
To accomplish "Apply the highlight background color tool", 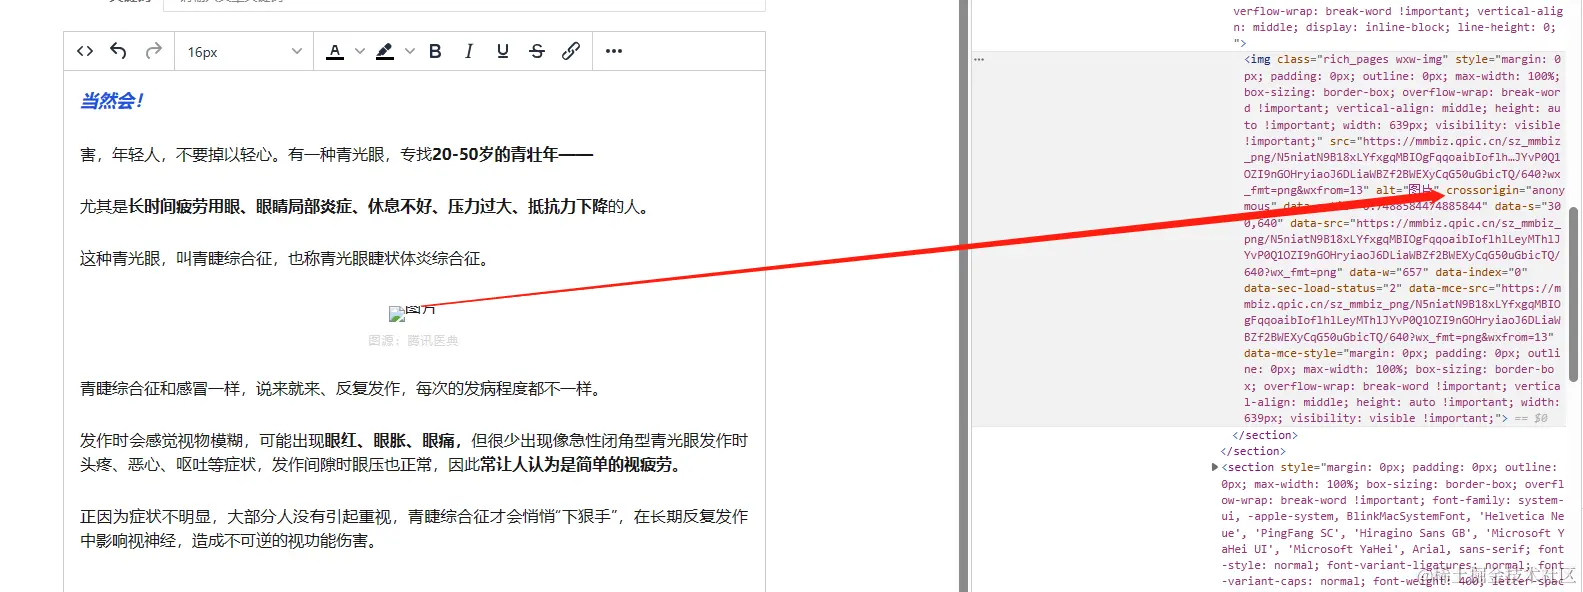I will pos(385,51).
